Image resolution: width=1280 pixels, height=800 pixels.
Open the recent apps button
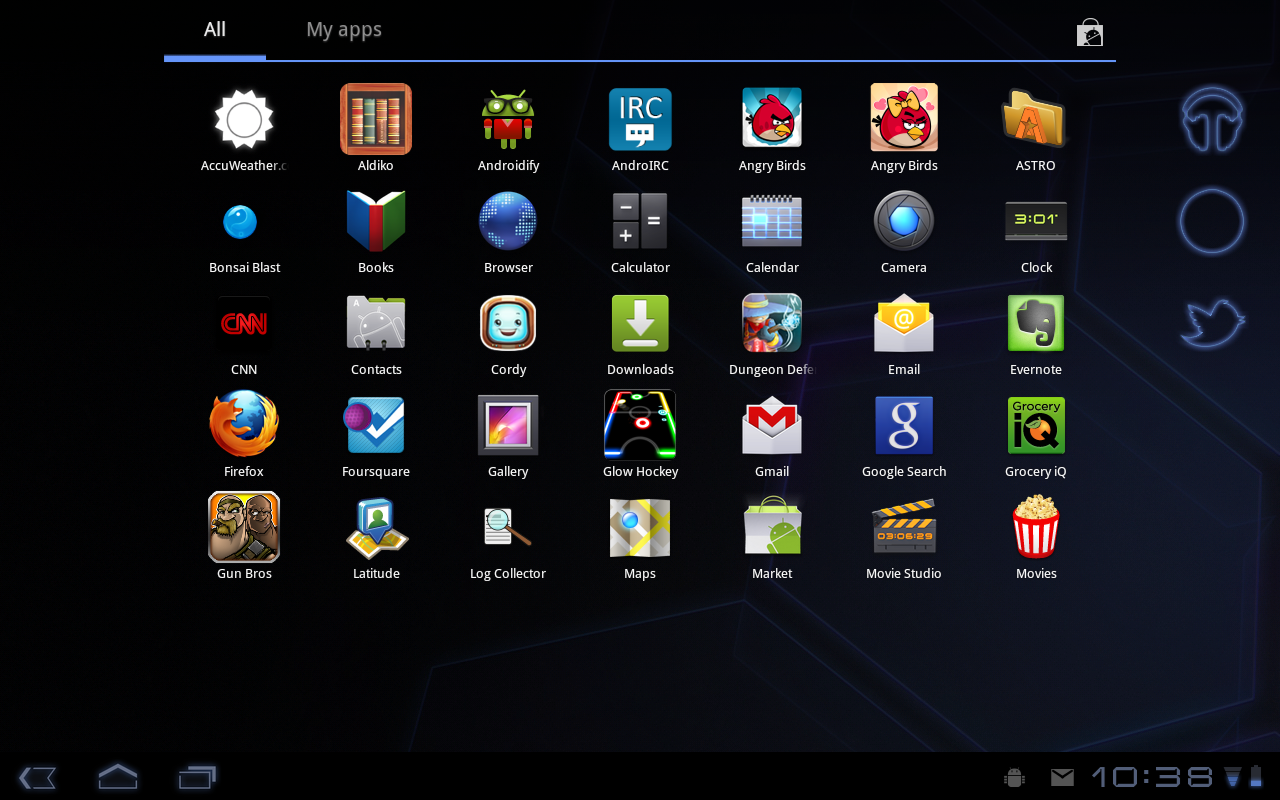197,777
